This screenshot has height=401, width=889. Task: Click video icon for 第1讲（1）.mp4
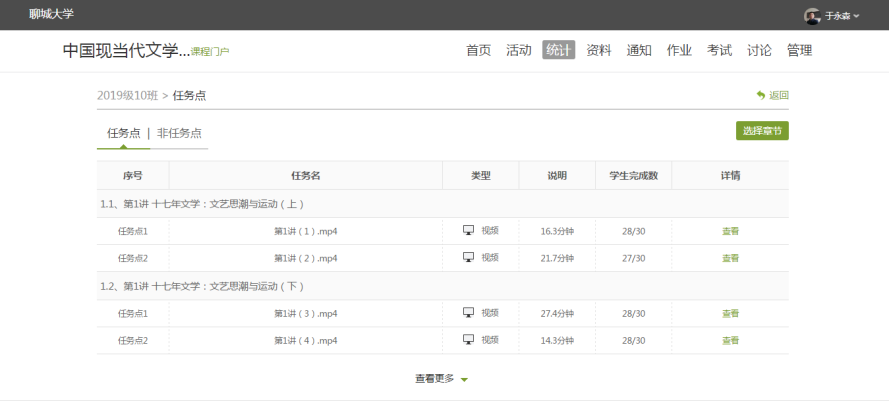click(468, 230)
